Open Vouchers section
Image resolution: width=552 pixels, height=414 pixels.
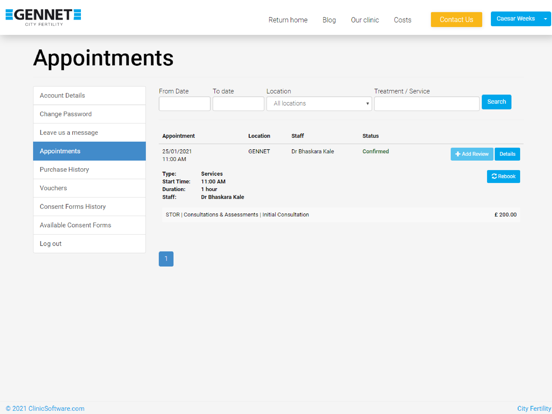tap(89, 188)
